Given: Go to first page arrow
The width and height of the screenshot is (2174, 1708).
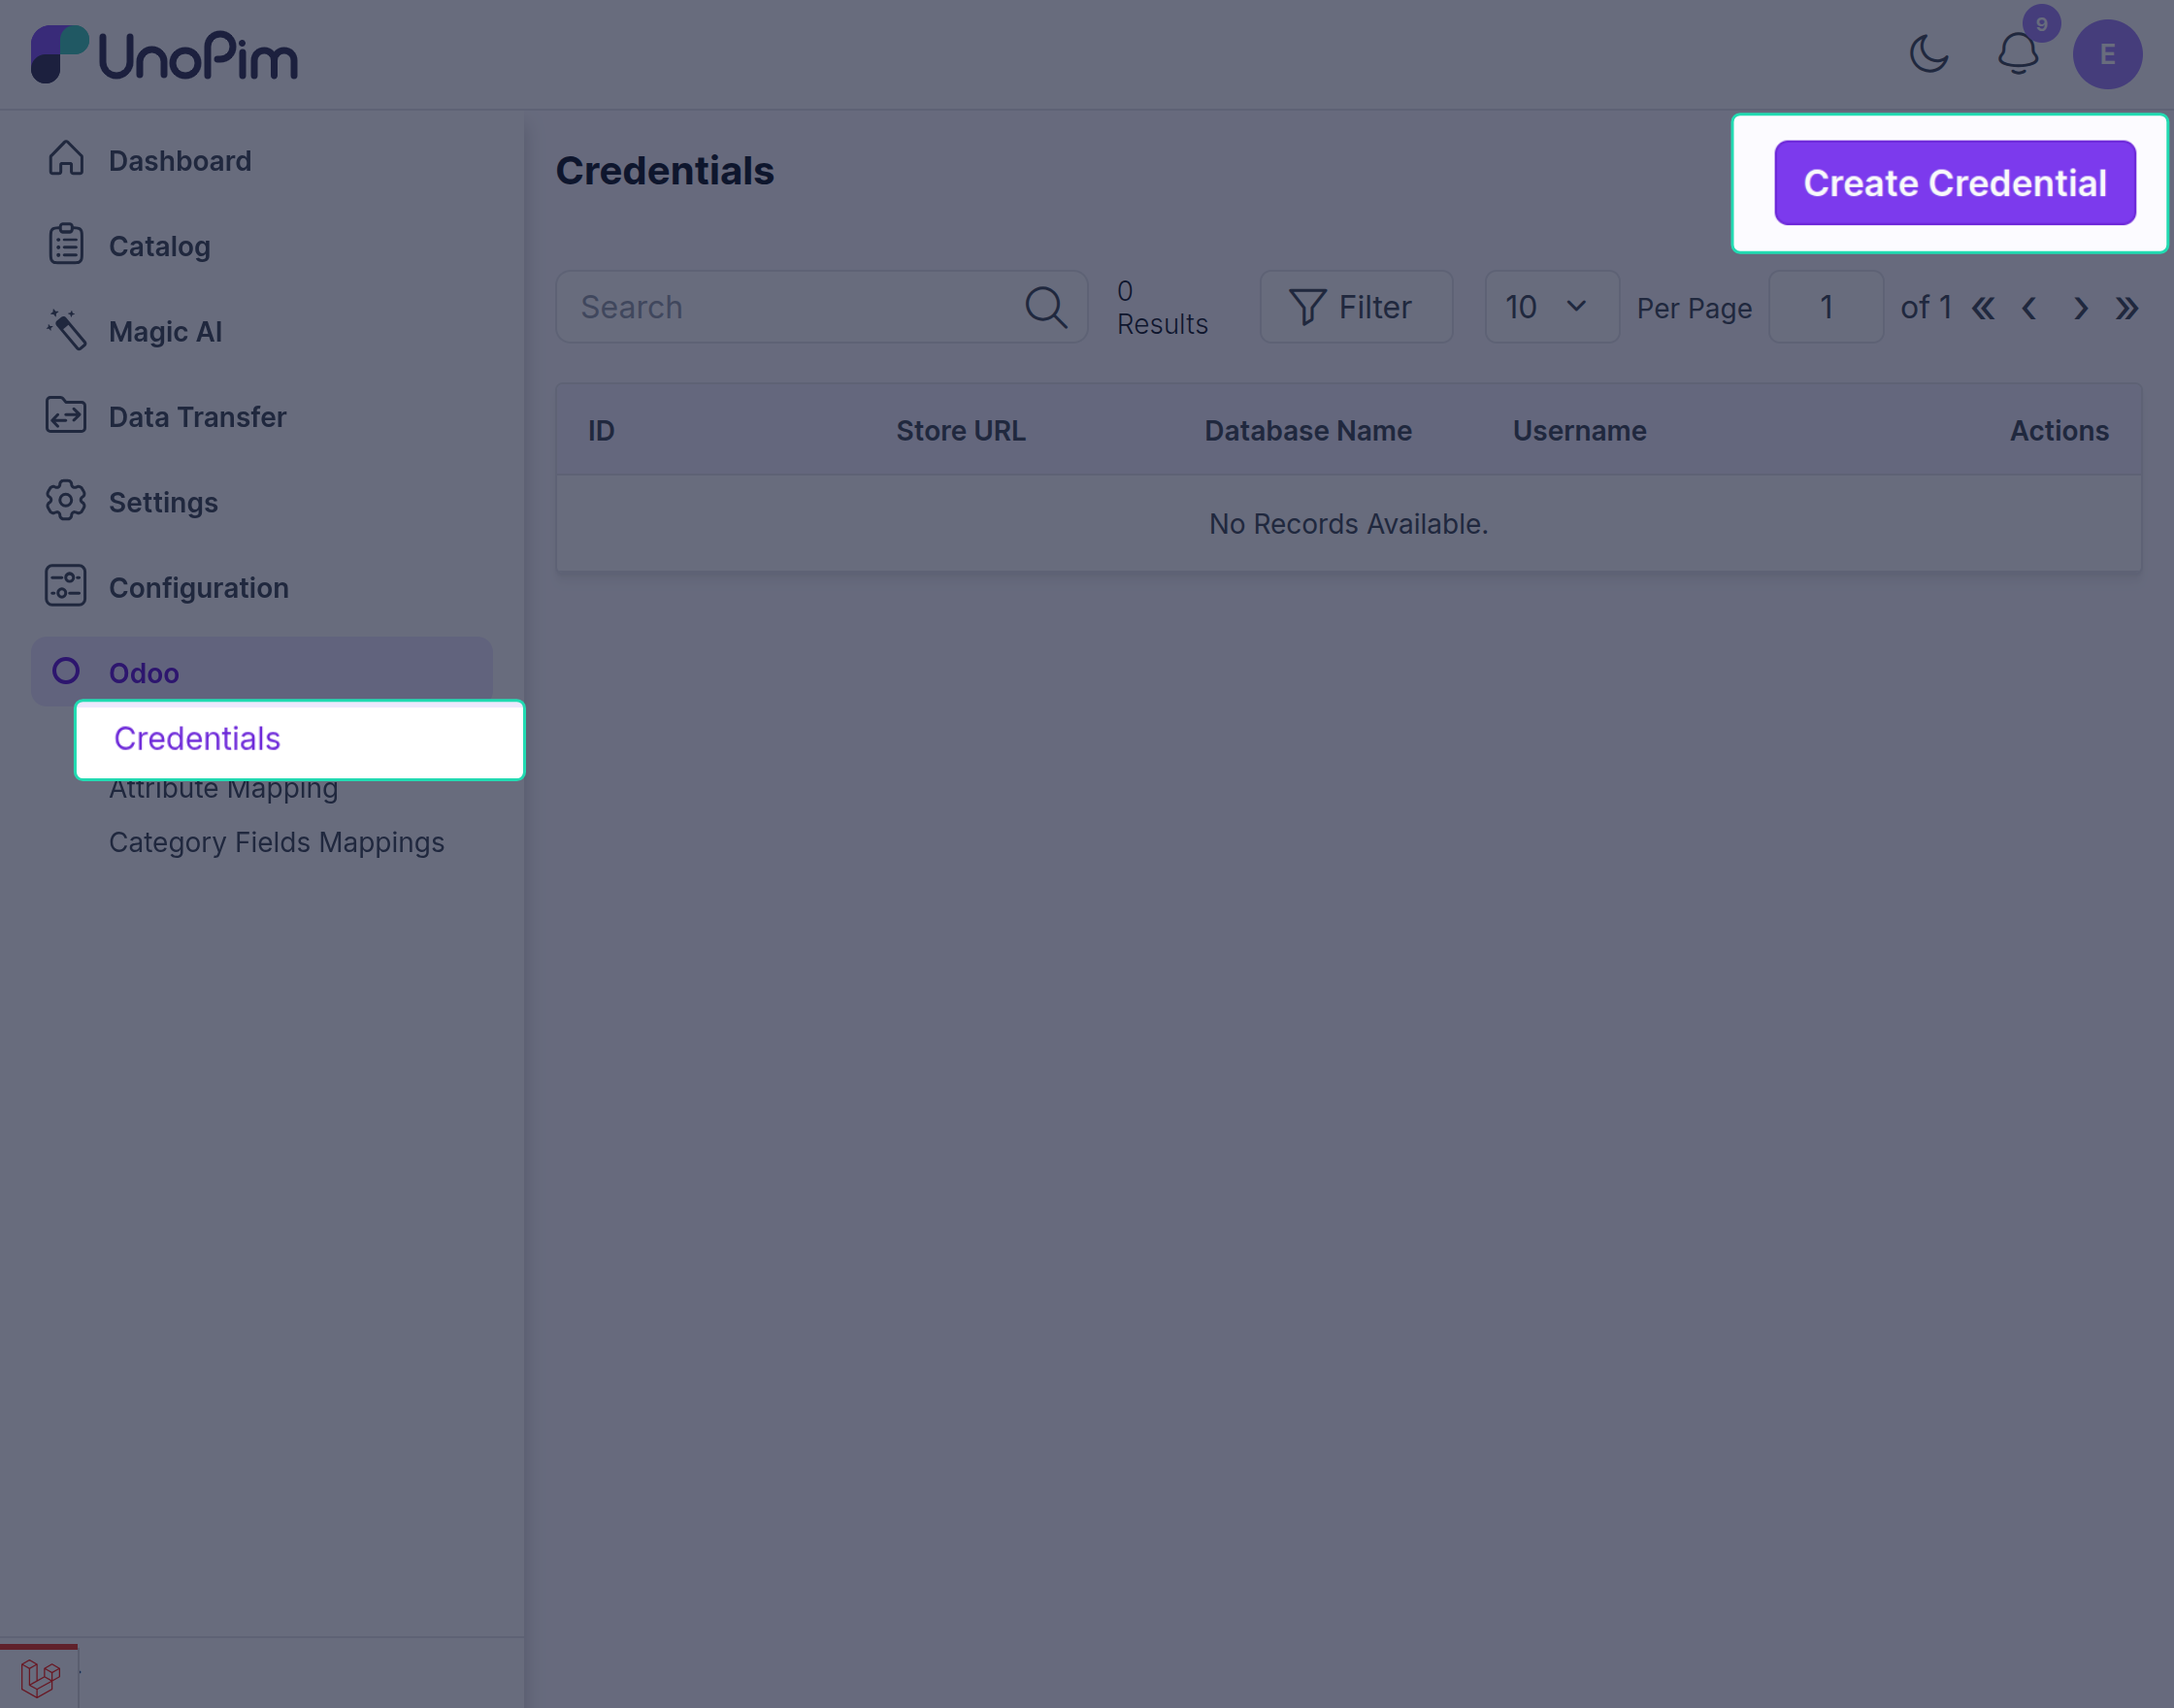Looking at the screenshot, I should [1983, 308].
